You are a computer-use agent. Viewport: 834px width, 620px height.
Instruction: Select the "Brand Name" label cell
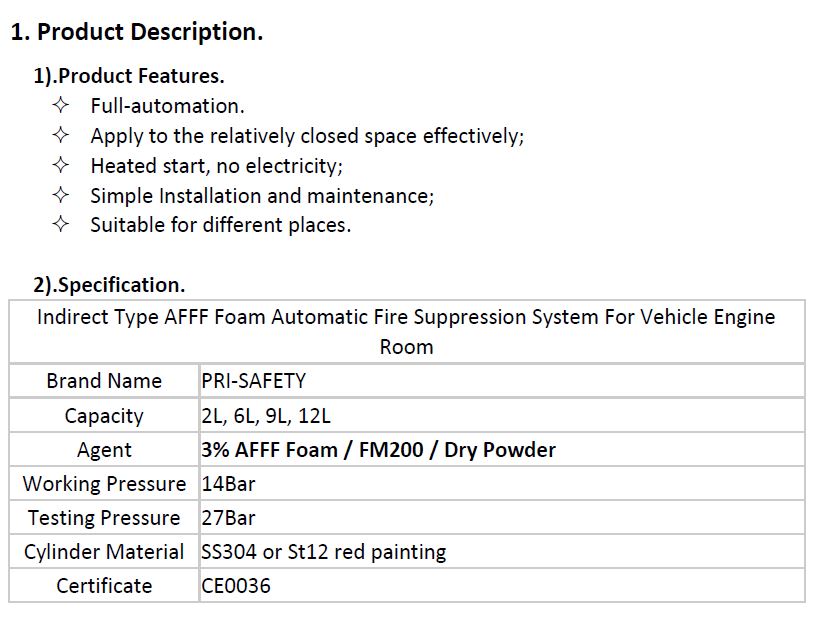click(104, 381)
